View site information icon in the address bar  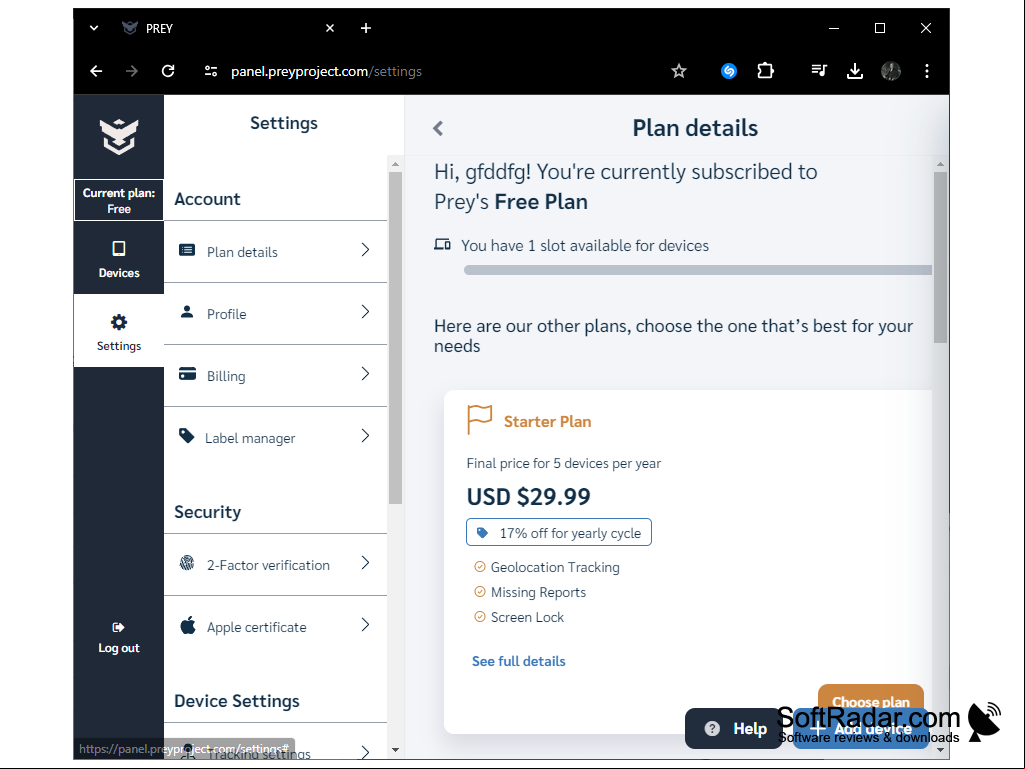tap(210, 71)
